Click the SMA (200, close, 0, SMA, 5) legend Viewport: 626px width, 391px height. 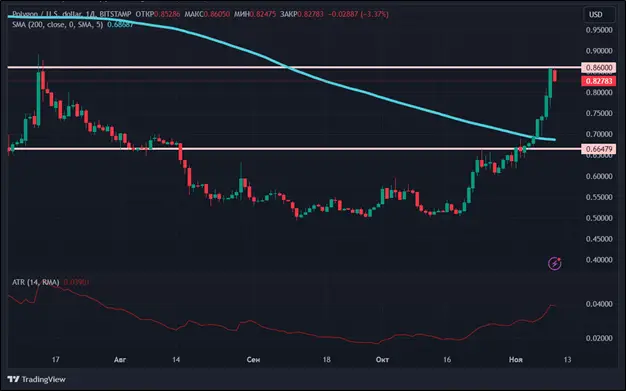click(57, 25)
